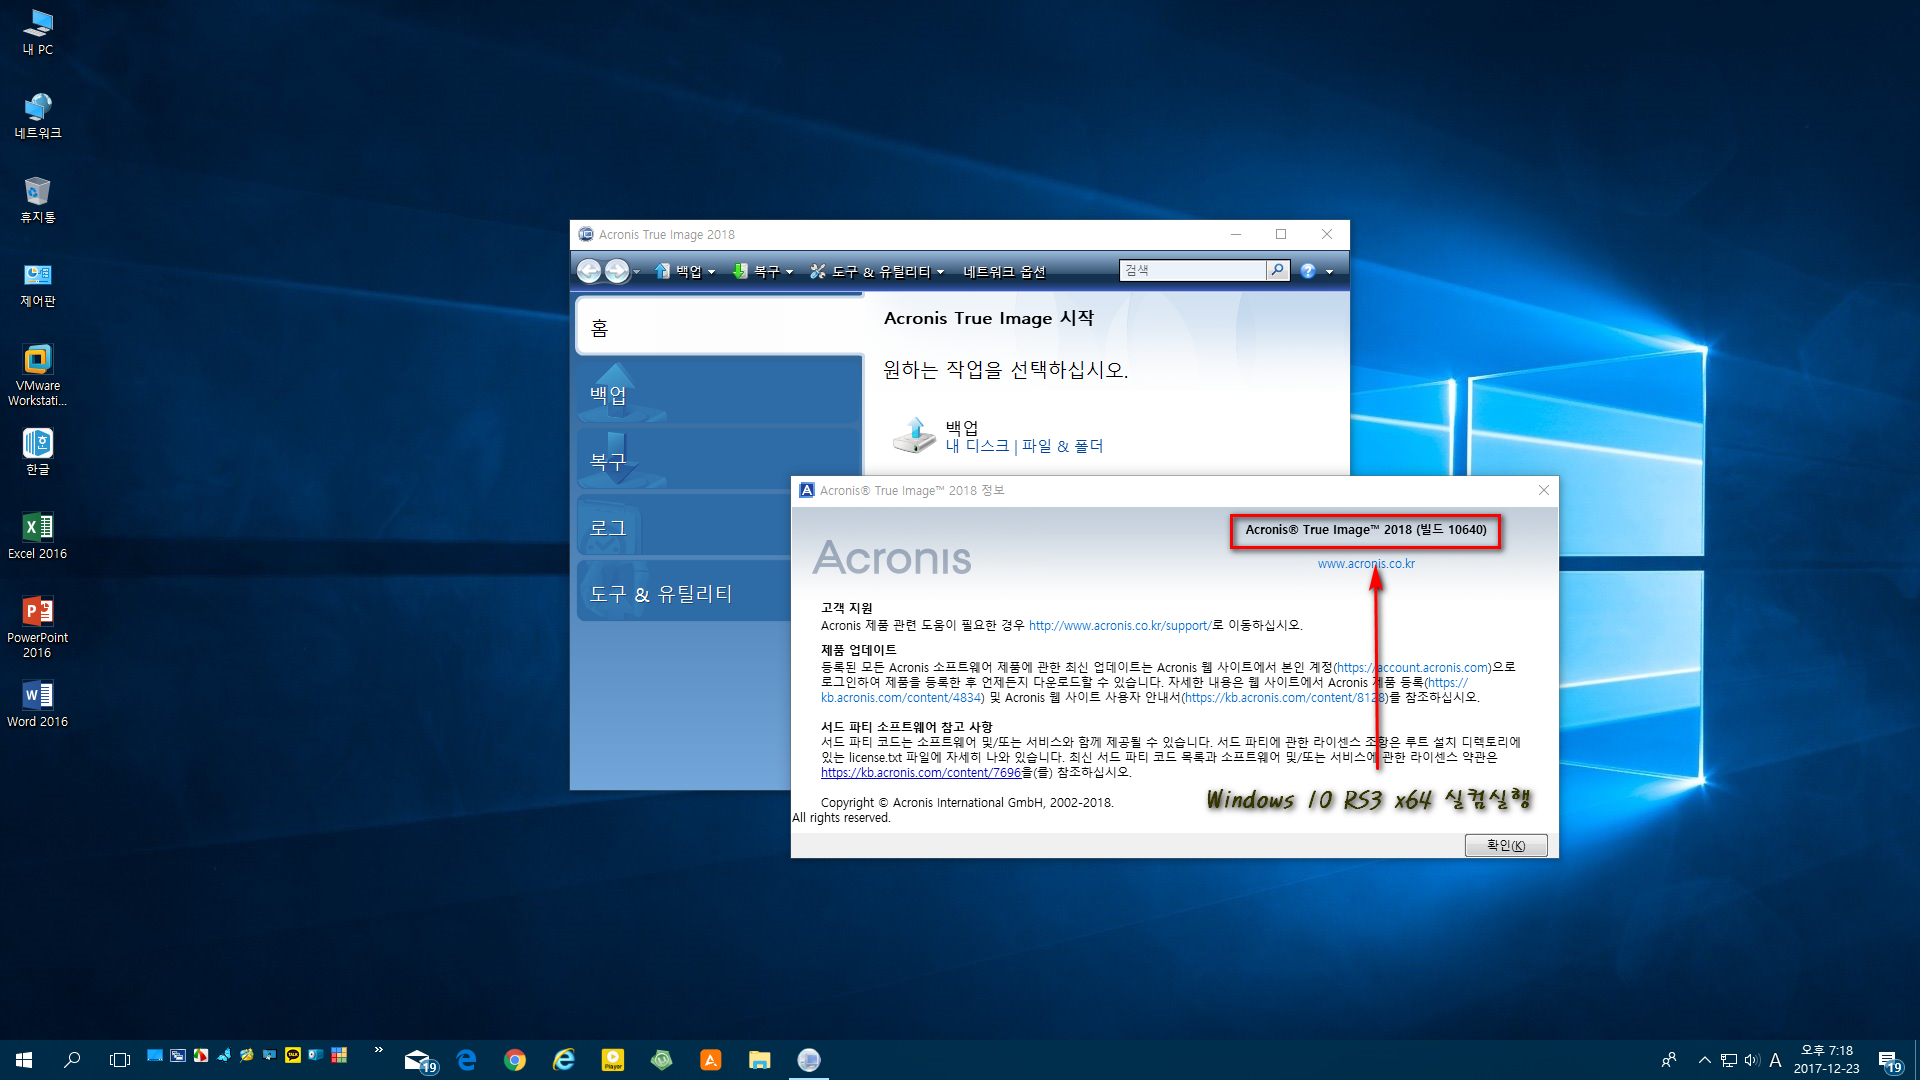Screen dimensions: 1920x1080
Task: Open the Windows Start menu
Action: click(24, 1060)
